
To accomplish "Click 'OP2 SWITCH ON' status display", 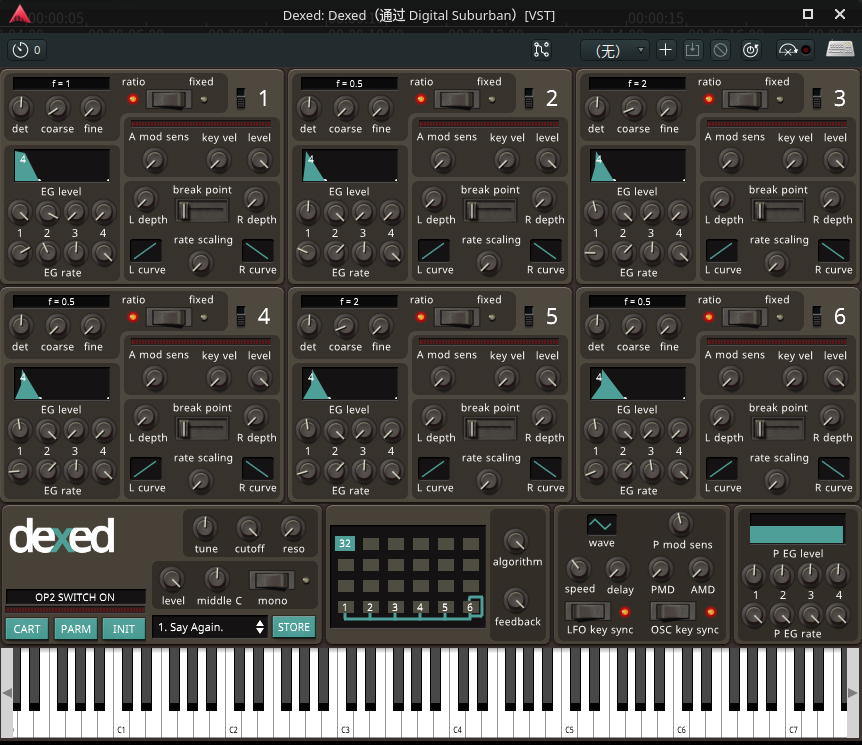I will tap(75, 597).
